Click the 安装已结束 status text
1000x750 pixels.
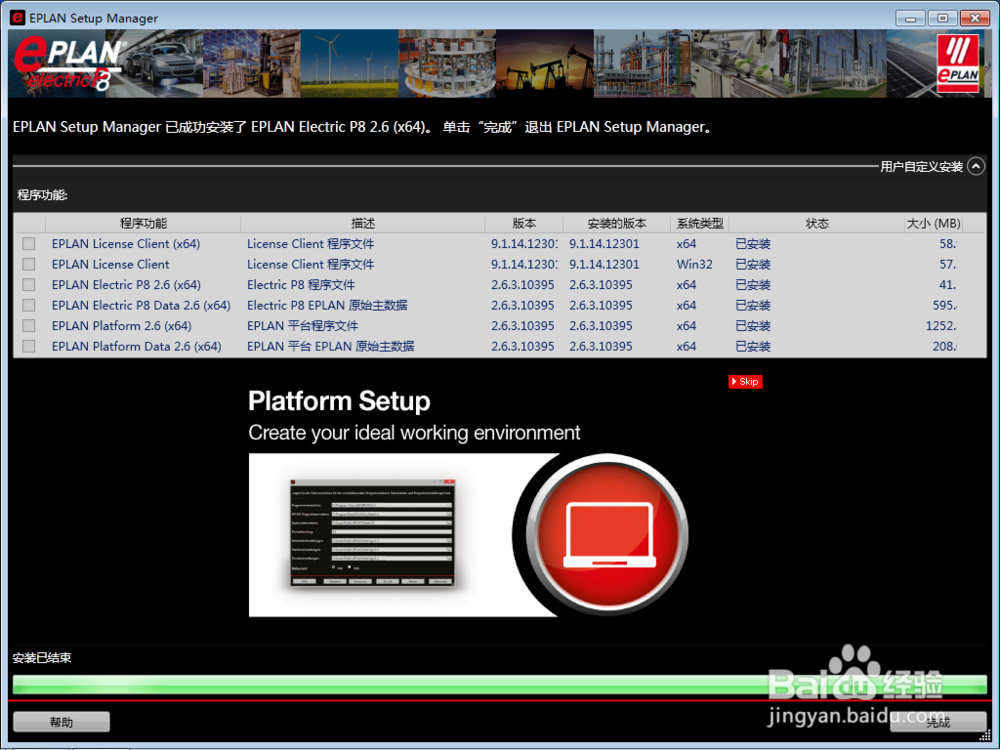[42, 658]
